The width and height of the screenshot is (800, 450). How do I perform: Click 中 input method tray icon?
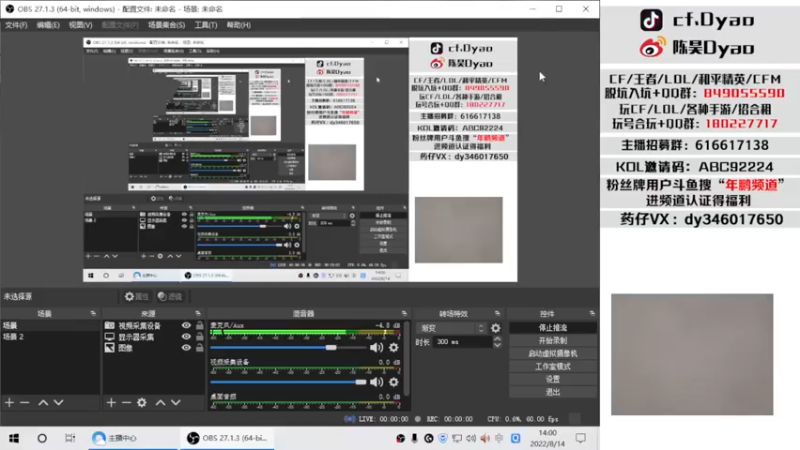(499, 438)
